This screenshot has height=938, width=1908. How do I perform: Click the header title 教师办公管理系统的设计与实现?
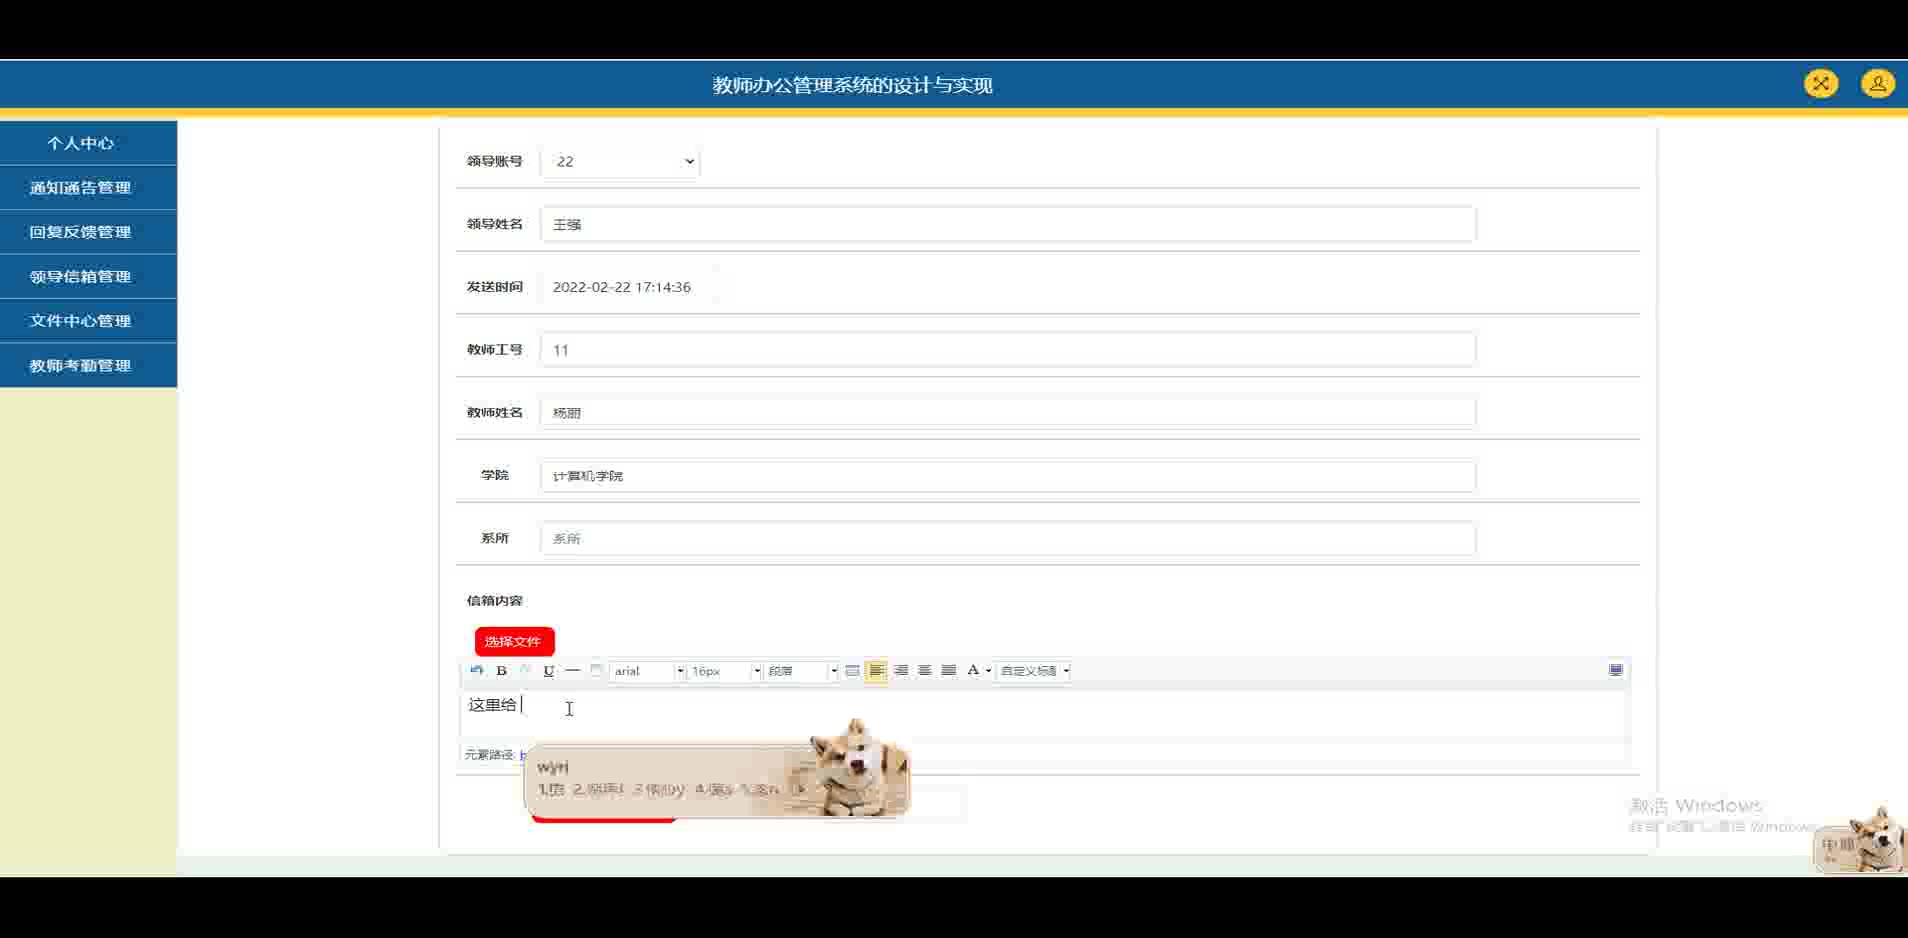tap(852, 85)
